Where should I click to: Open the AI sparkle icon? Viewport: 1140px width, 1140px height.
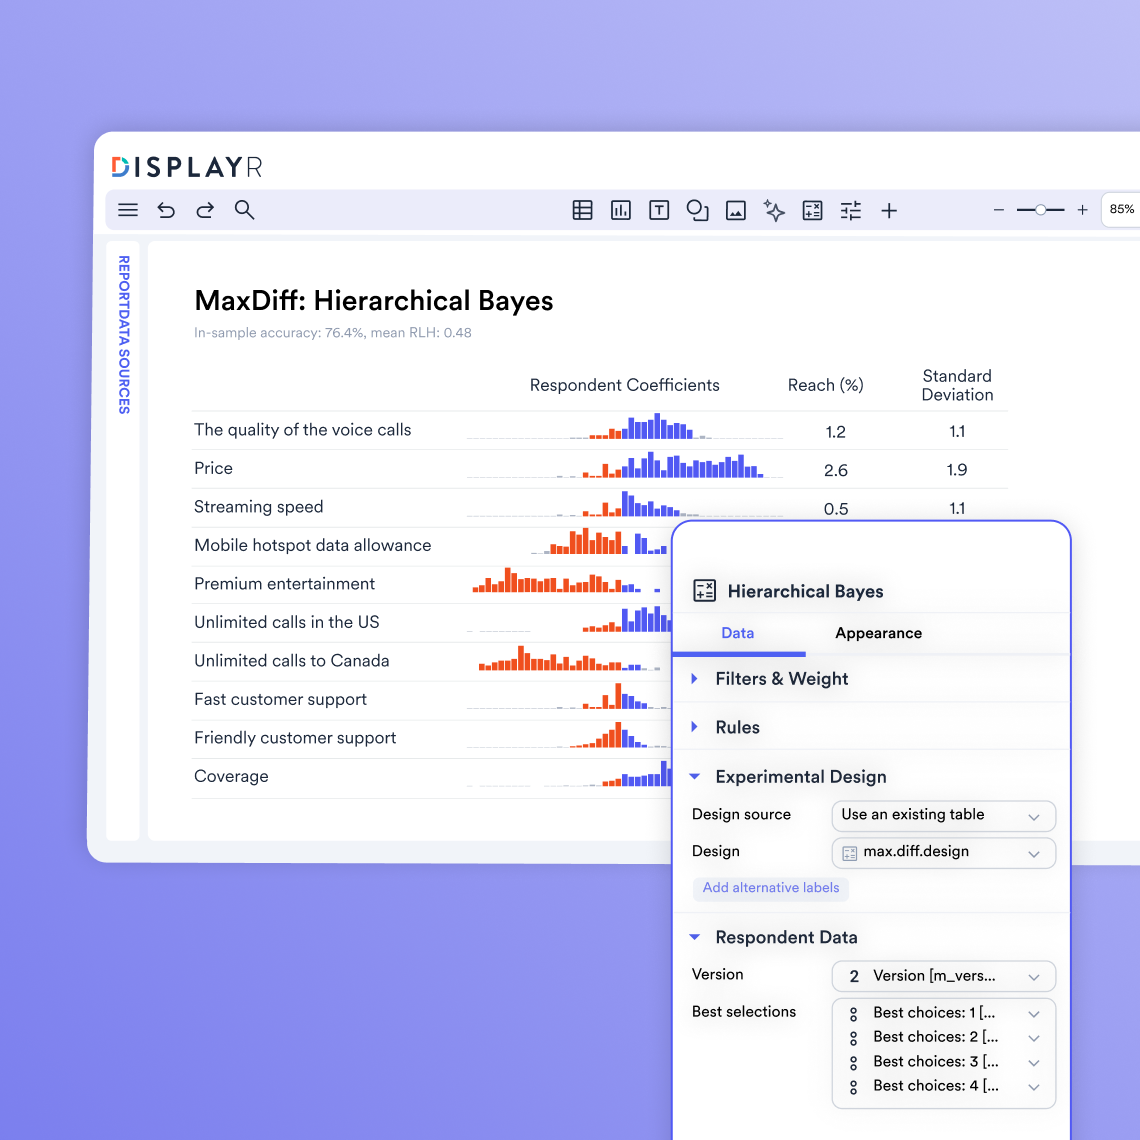click(x=774, y=210)
